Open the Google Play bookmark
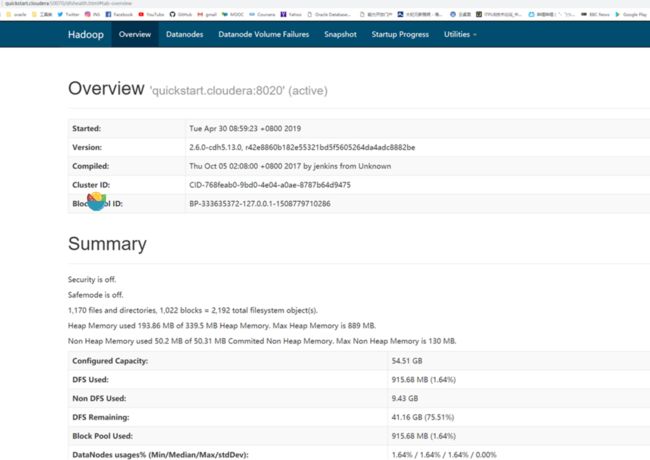The width and height of the screenshot is (650, 460). click(631, 14)
